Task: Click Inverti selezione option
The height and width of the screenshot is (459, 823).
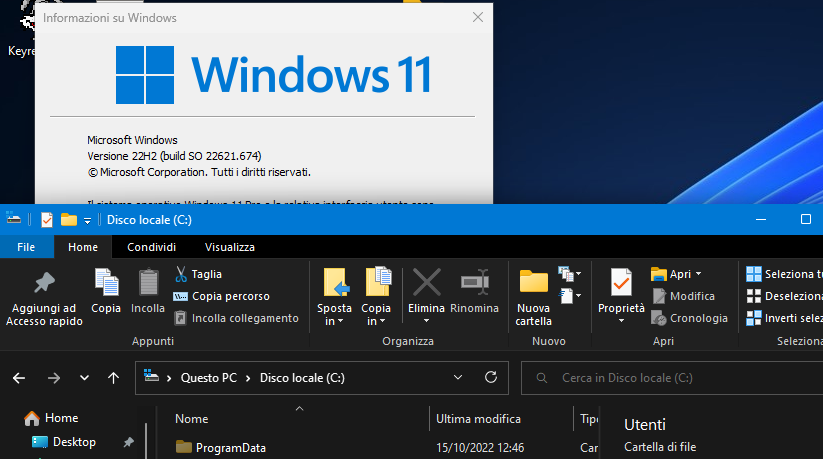Action: click(x=784, y=318)
